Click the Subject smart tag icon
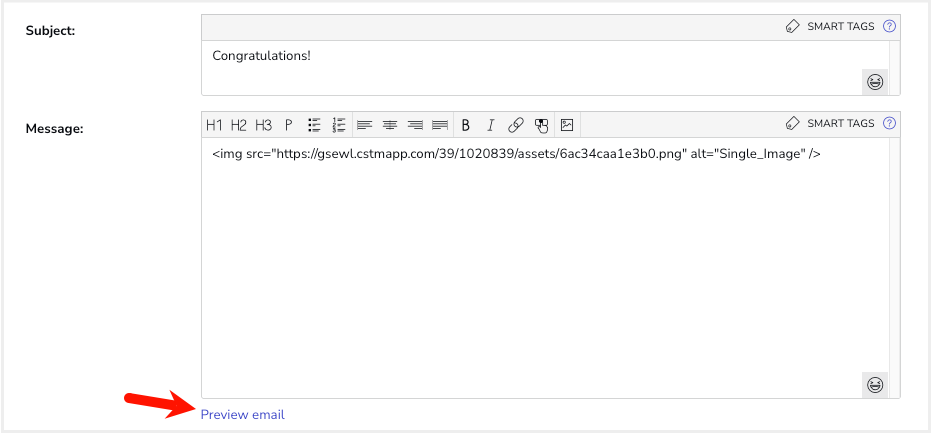This screenshot has width=931, height=434. coord(792,26)
